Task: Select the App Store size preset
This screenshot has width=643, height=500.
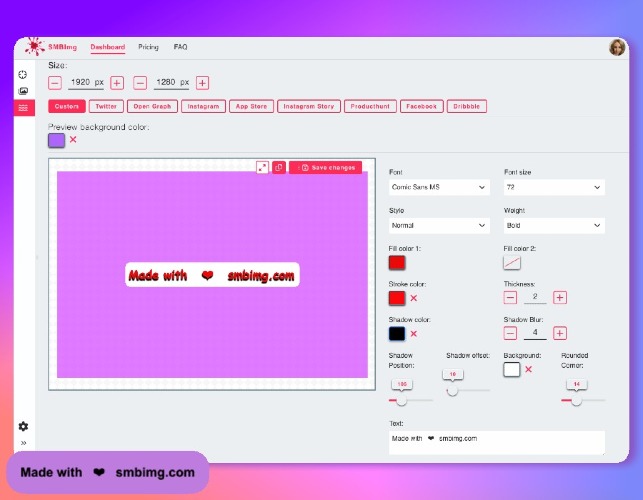Action: pyautogui.click(x=251, y=106)
